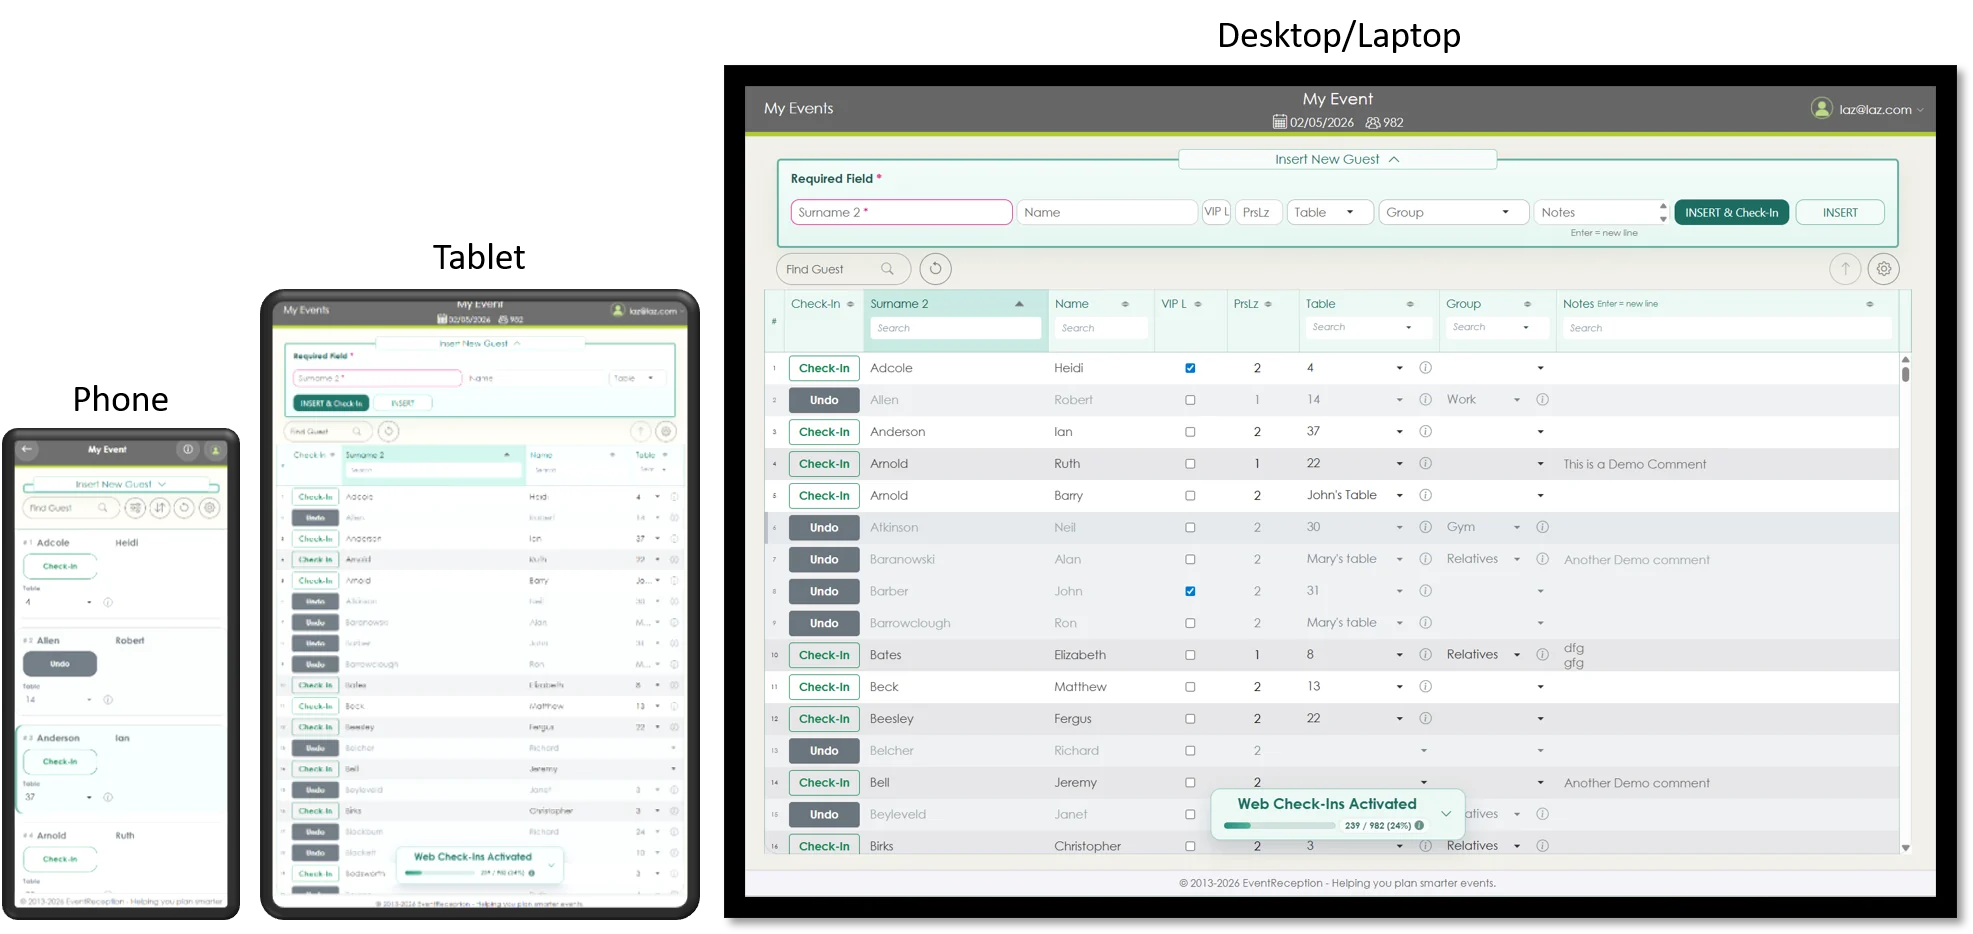Uncheck the VIP checkbox for Adcole Heidi
The width and height of the screenshot is (1973, 934).
[x=1190, y=368]
